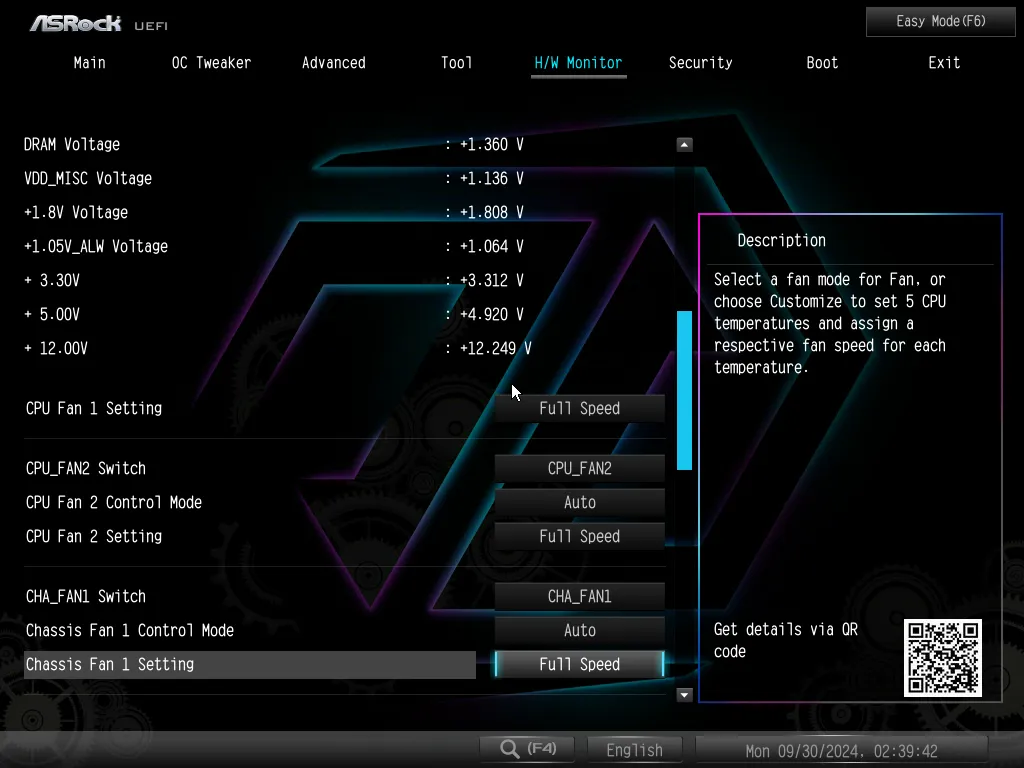Viewport: 1024px width, 768px height.
Task: Open the Boot tab
Action: click(x=822, y=63)
